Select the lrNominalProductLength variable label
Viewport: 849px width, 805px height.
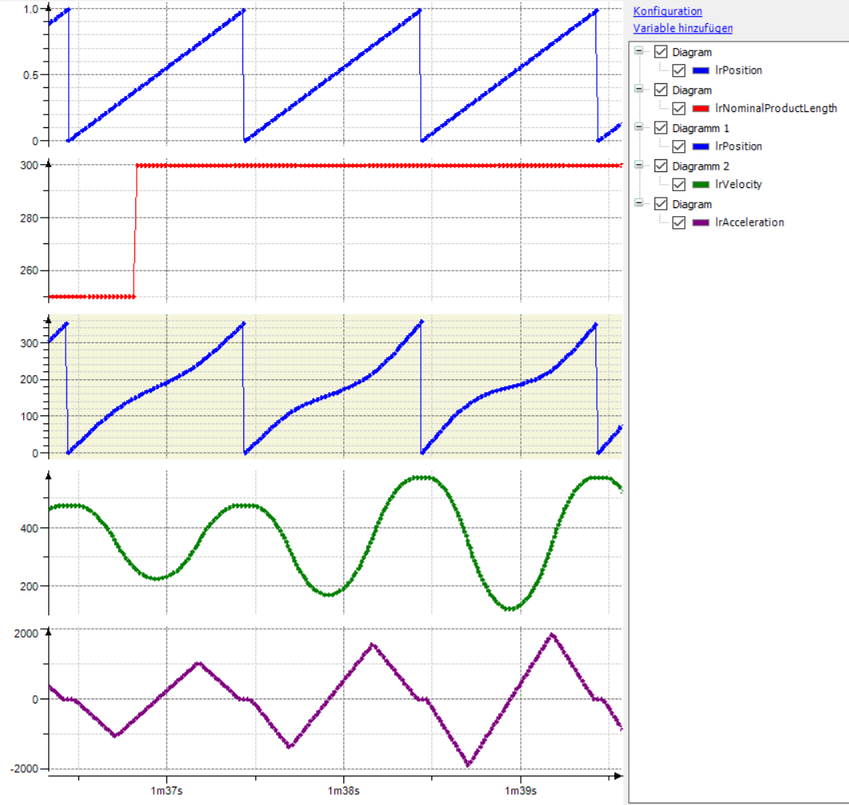point(776,109)
